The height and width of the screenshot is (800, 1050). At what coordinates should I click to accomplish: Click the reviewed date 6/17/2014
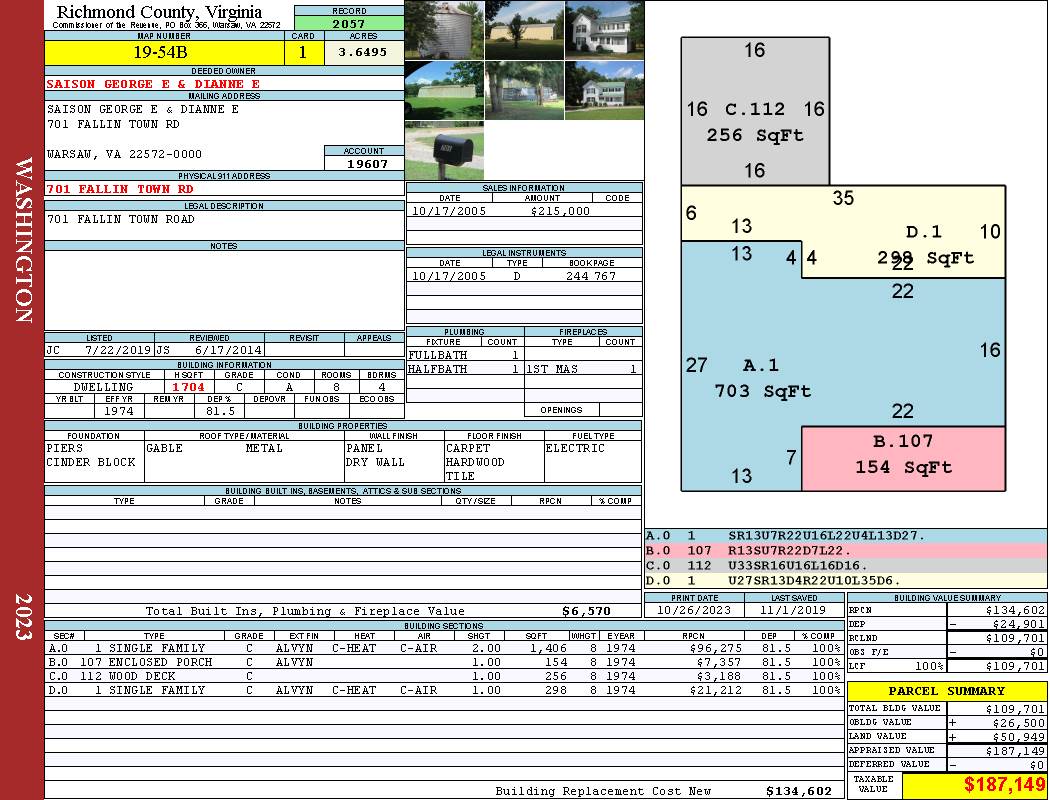228,350
